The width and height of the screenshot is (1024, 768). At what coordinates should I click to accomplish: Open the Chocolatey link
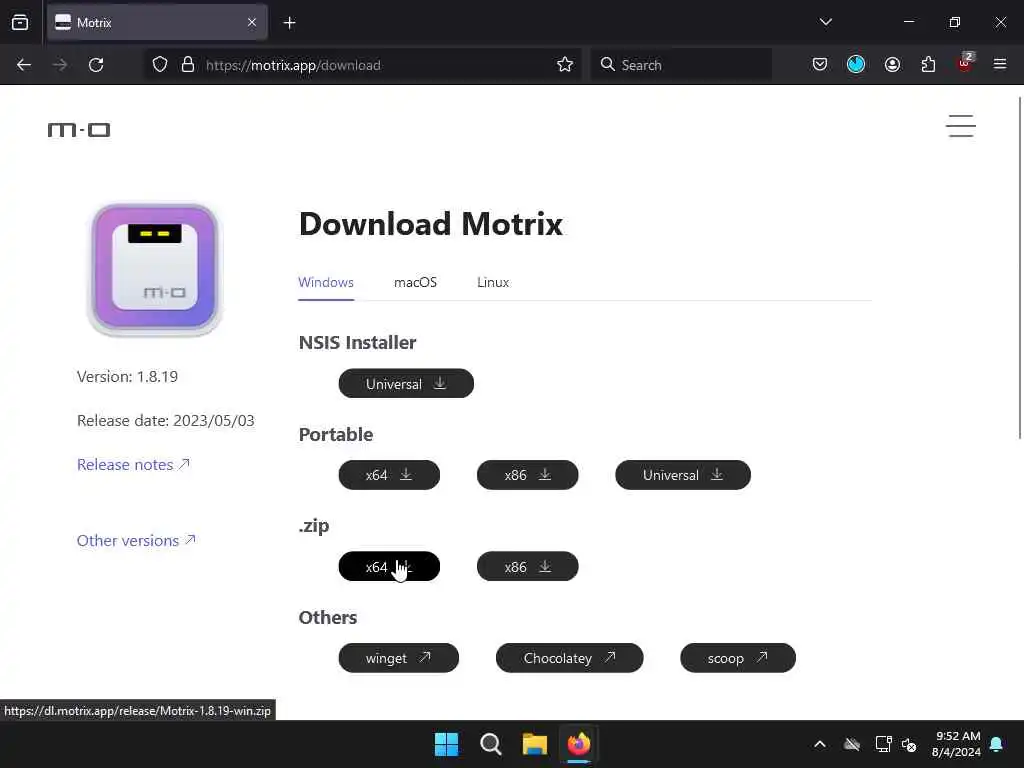coord(569,658)
